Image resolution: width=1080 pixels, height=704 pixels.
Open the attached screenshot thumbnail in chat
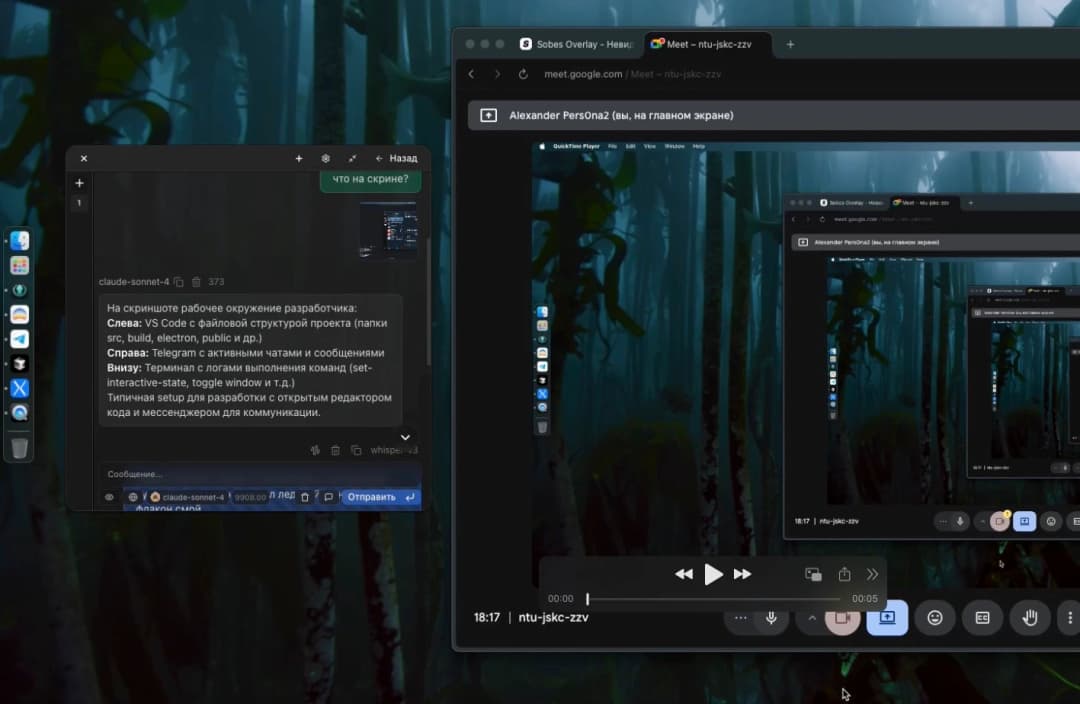(388, 230)
